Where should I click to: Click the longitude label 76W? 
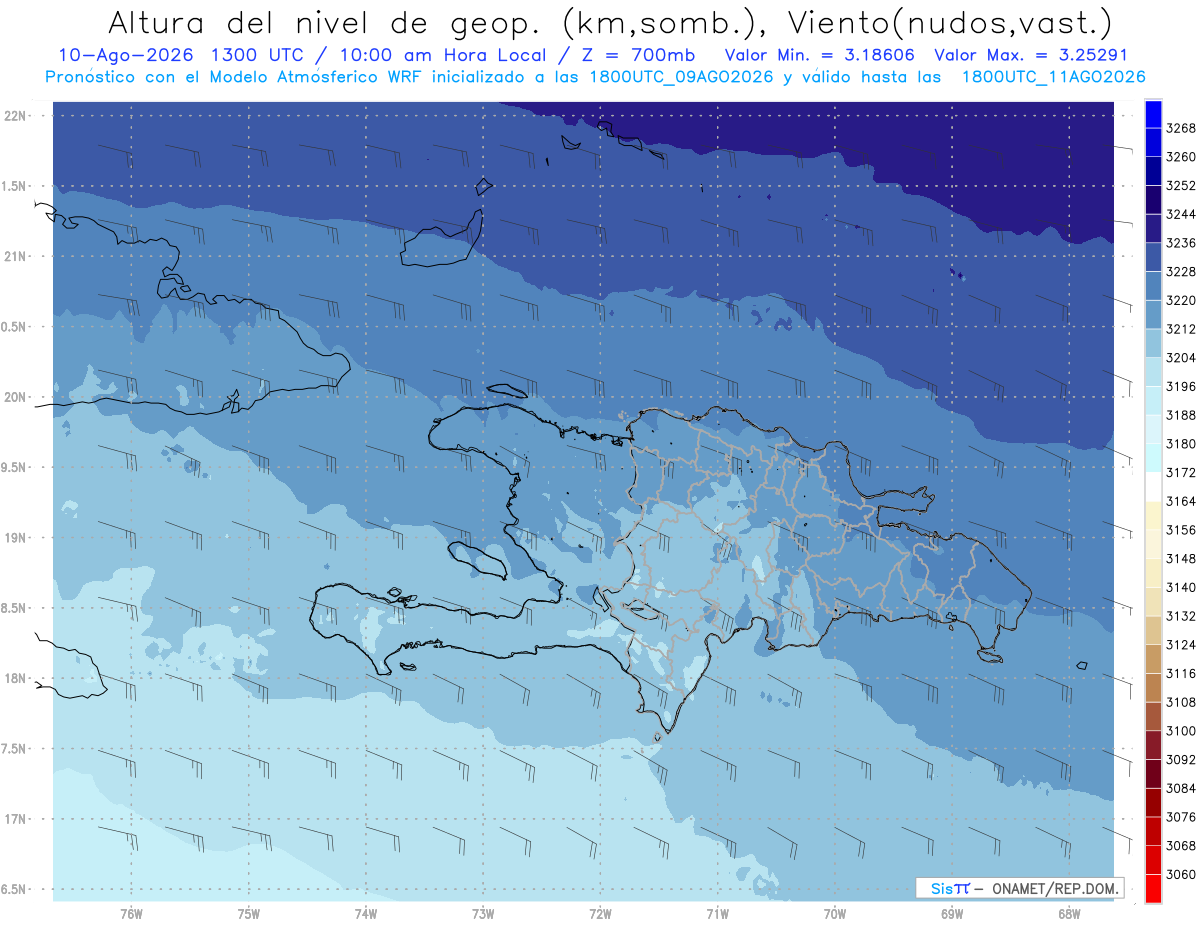point(131,913)
